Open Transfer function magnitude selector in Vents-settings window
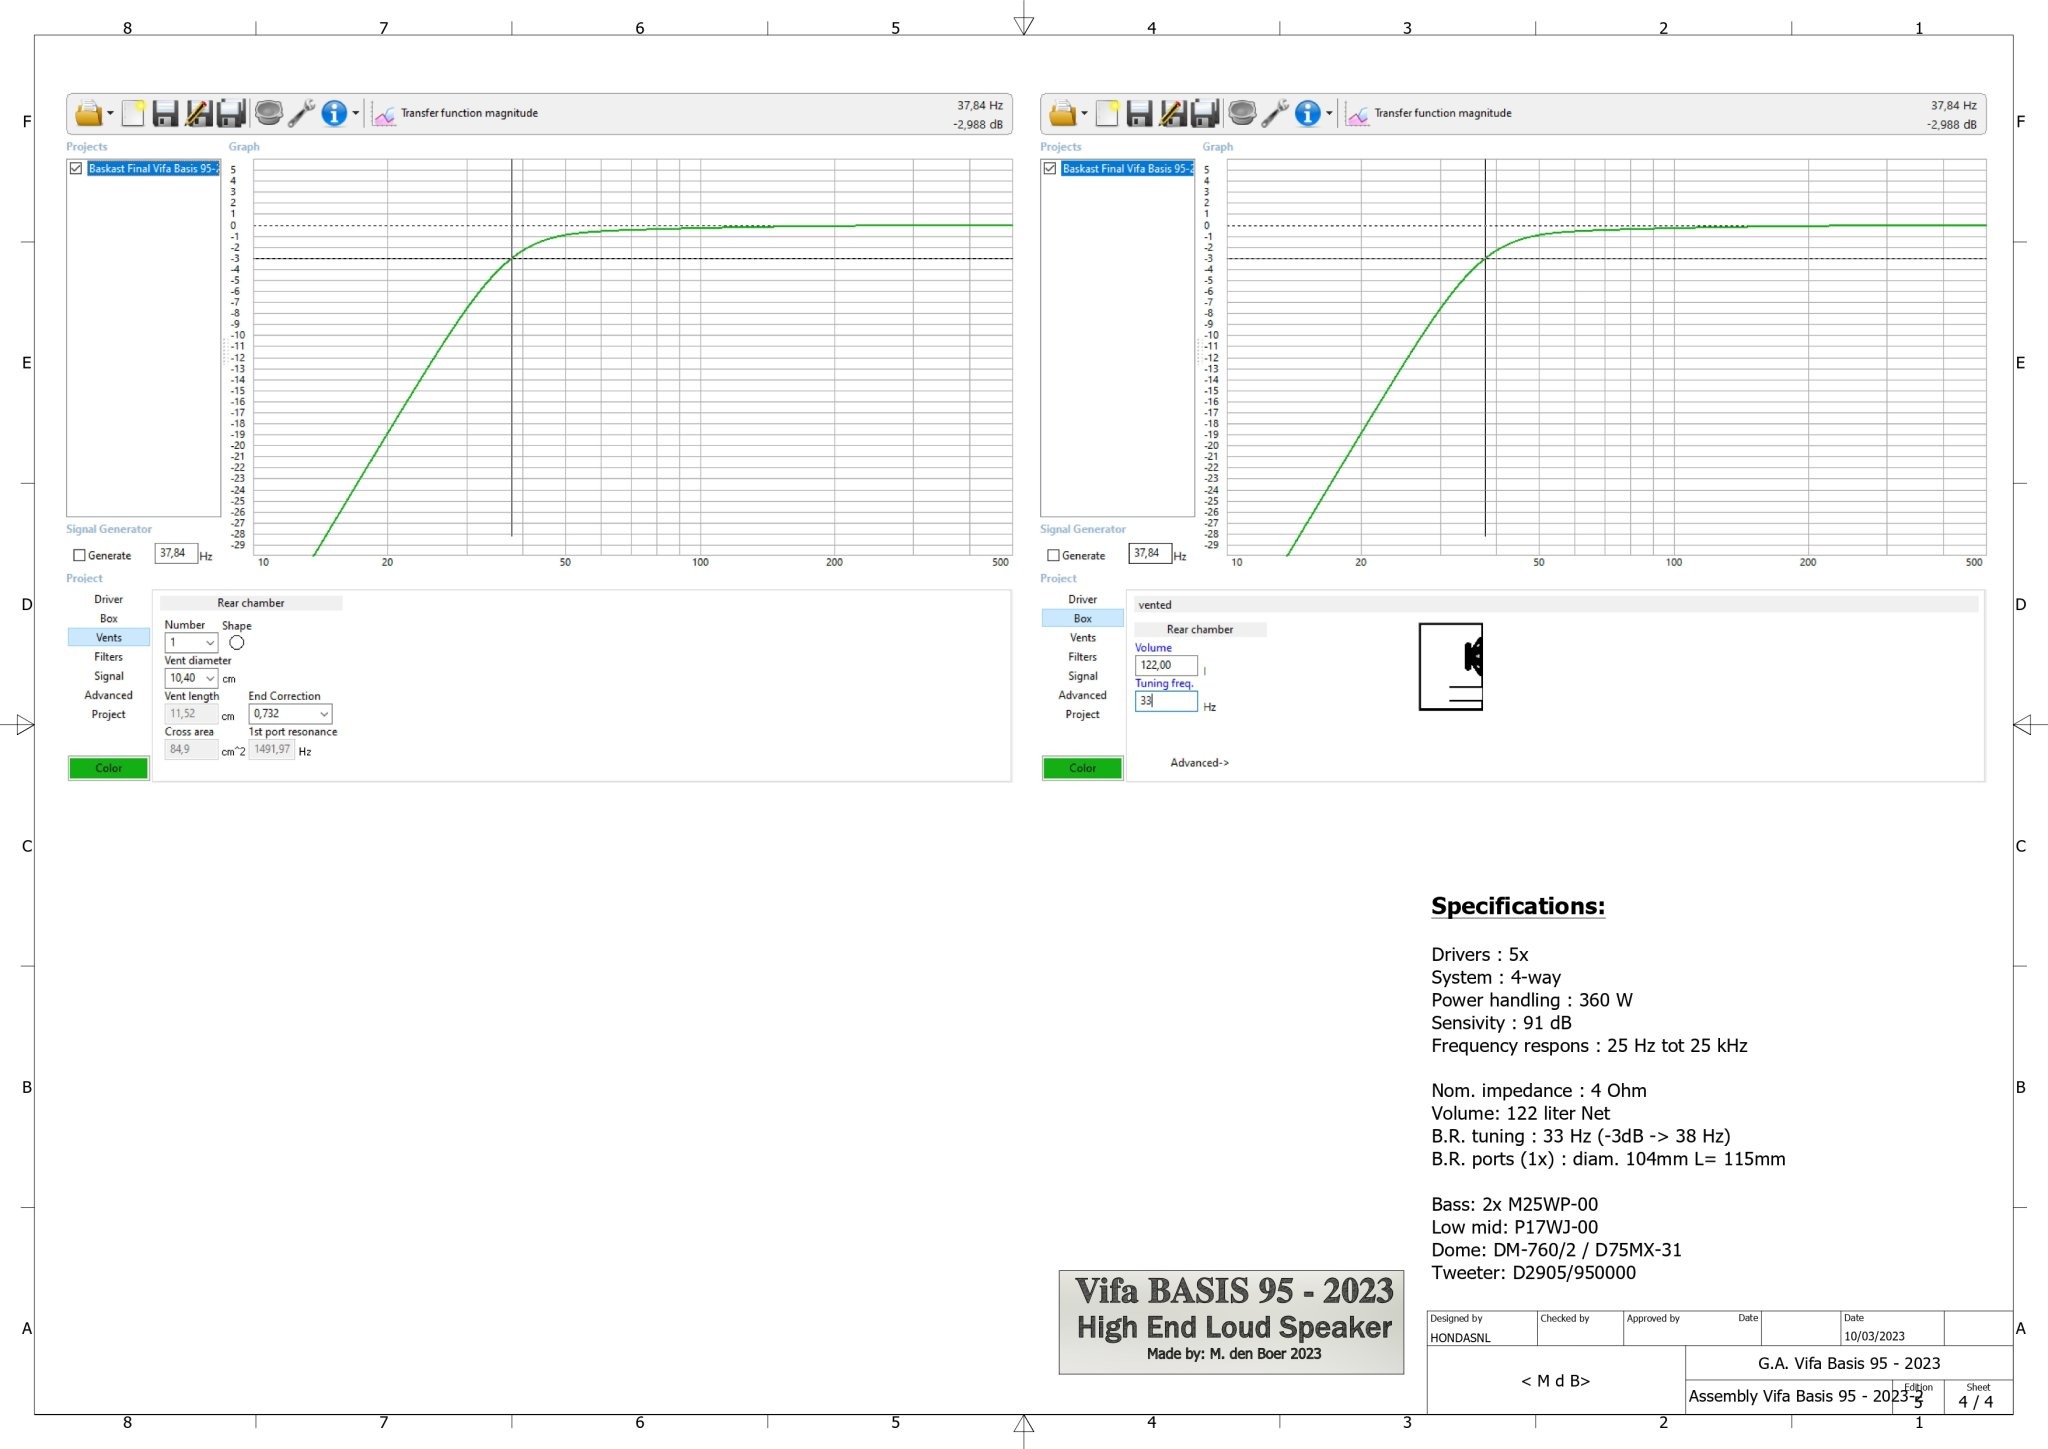 pos(469,113)
